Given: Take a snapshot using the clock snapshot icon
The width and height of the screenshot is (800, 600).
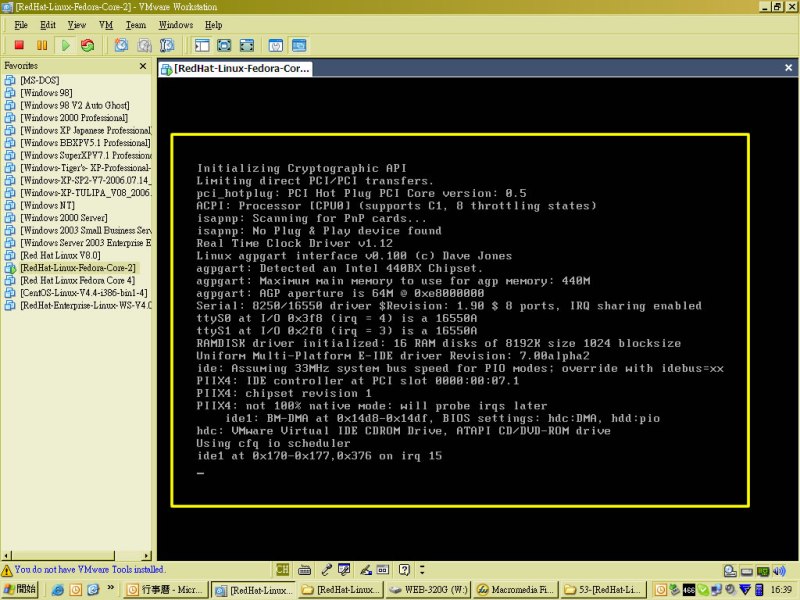Looking at the screenshot, I should 121,45.
